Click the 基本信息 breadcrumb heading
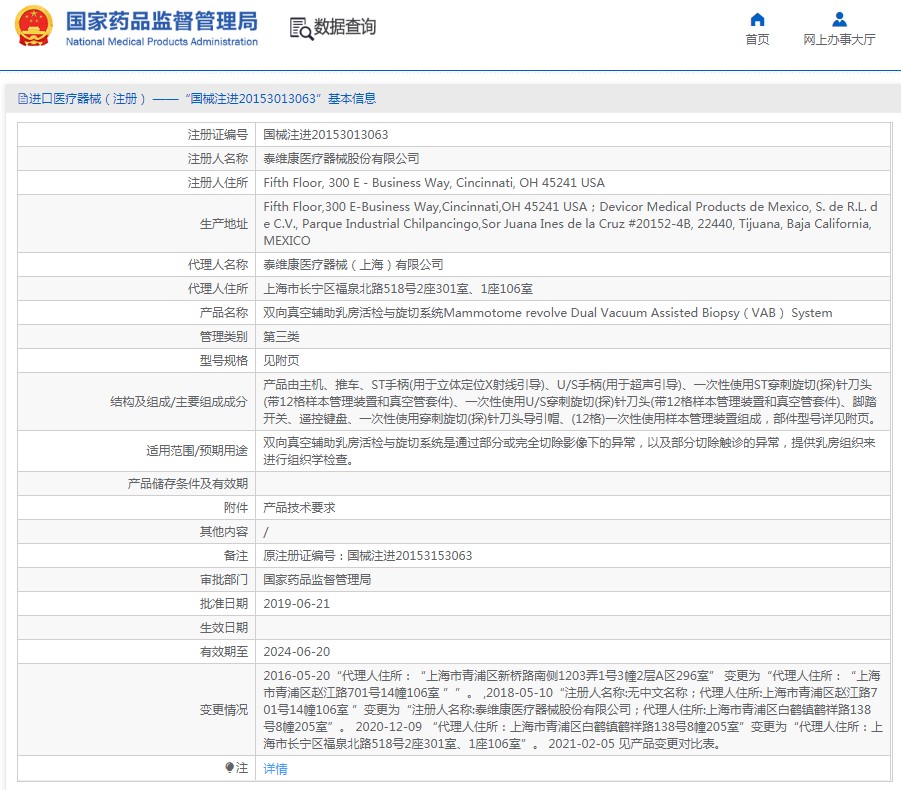Viewport: 901px width, 790px height. (x=352, y=99)
